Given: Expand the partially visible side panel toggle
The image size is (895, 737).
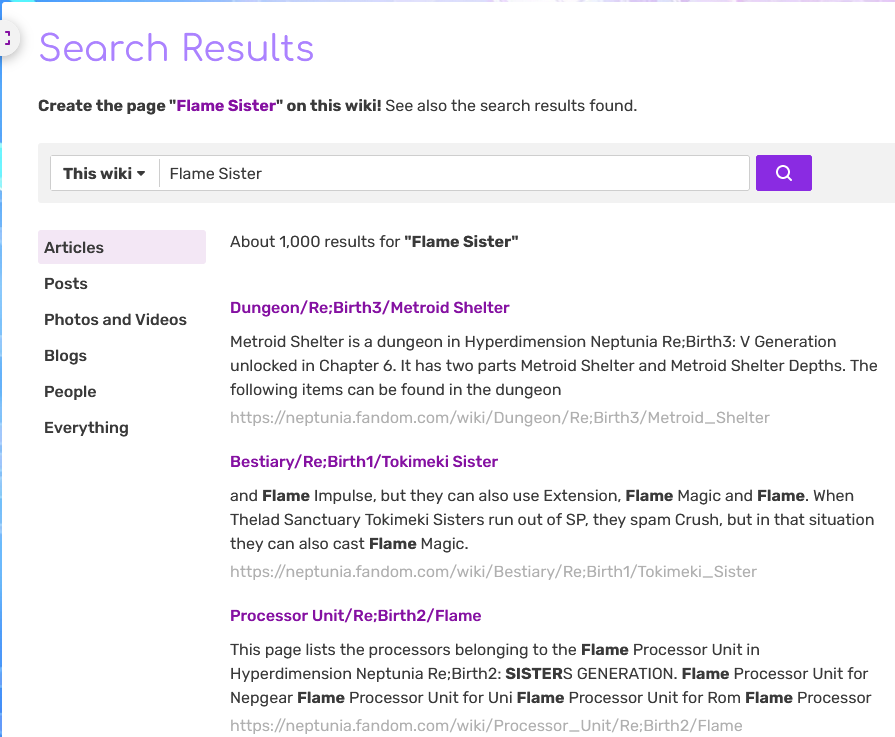Looking at the screenshot, I should (8, 38).
